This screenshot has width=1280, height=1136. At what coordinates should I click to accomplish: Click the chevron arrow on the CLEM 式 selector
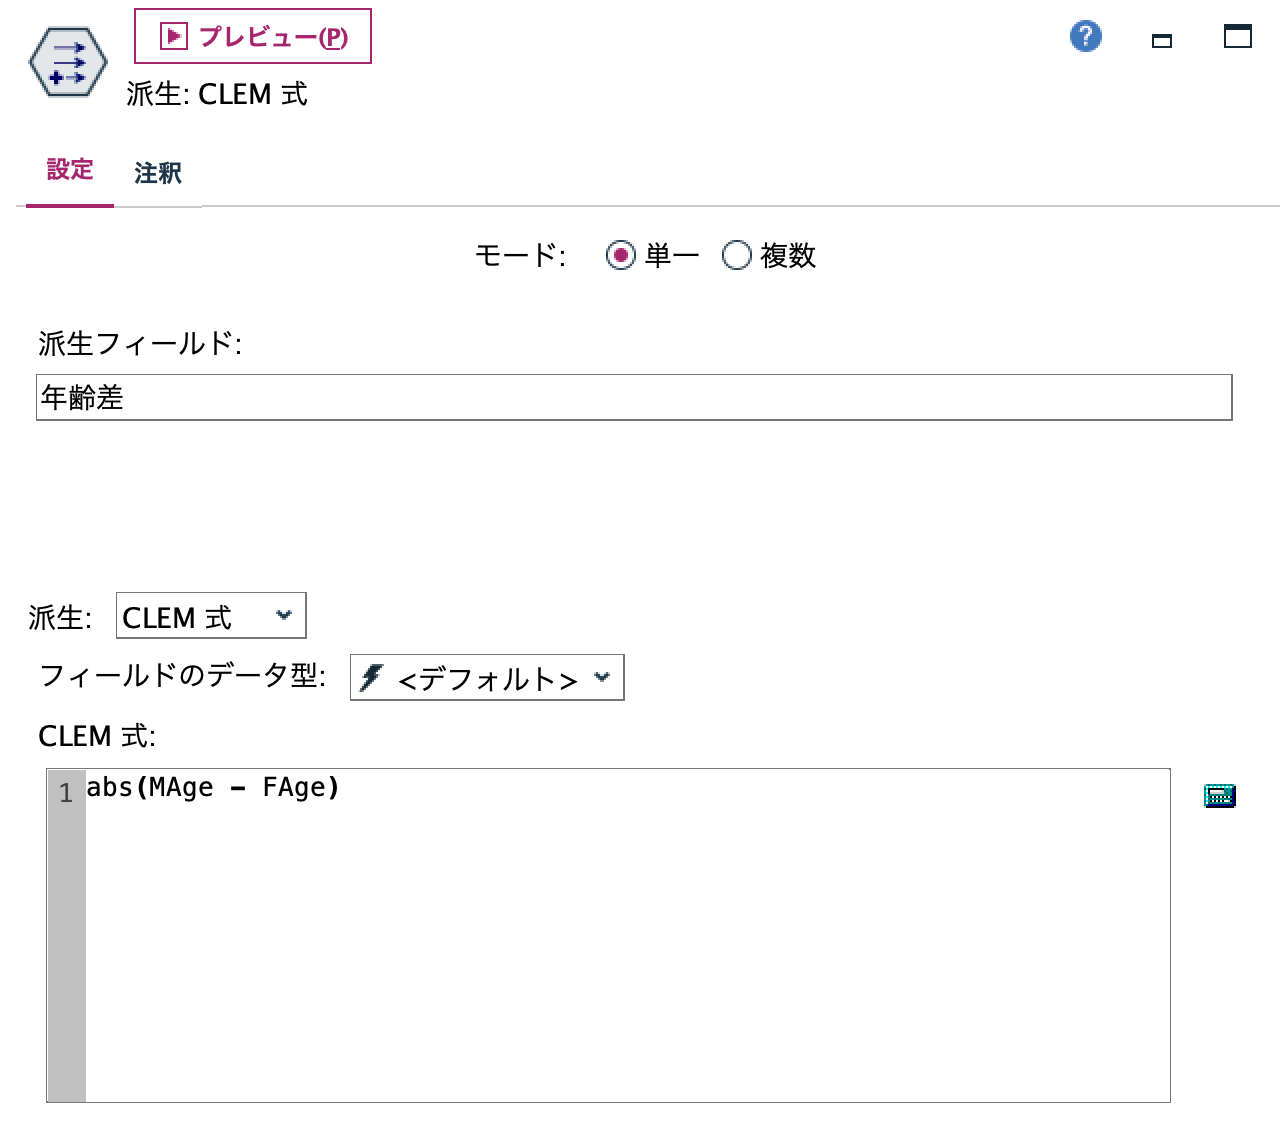[x=286, y=615]
